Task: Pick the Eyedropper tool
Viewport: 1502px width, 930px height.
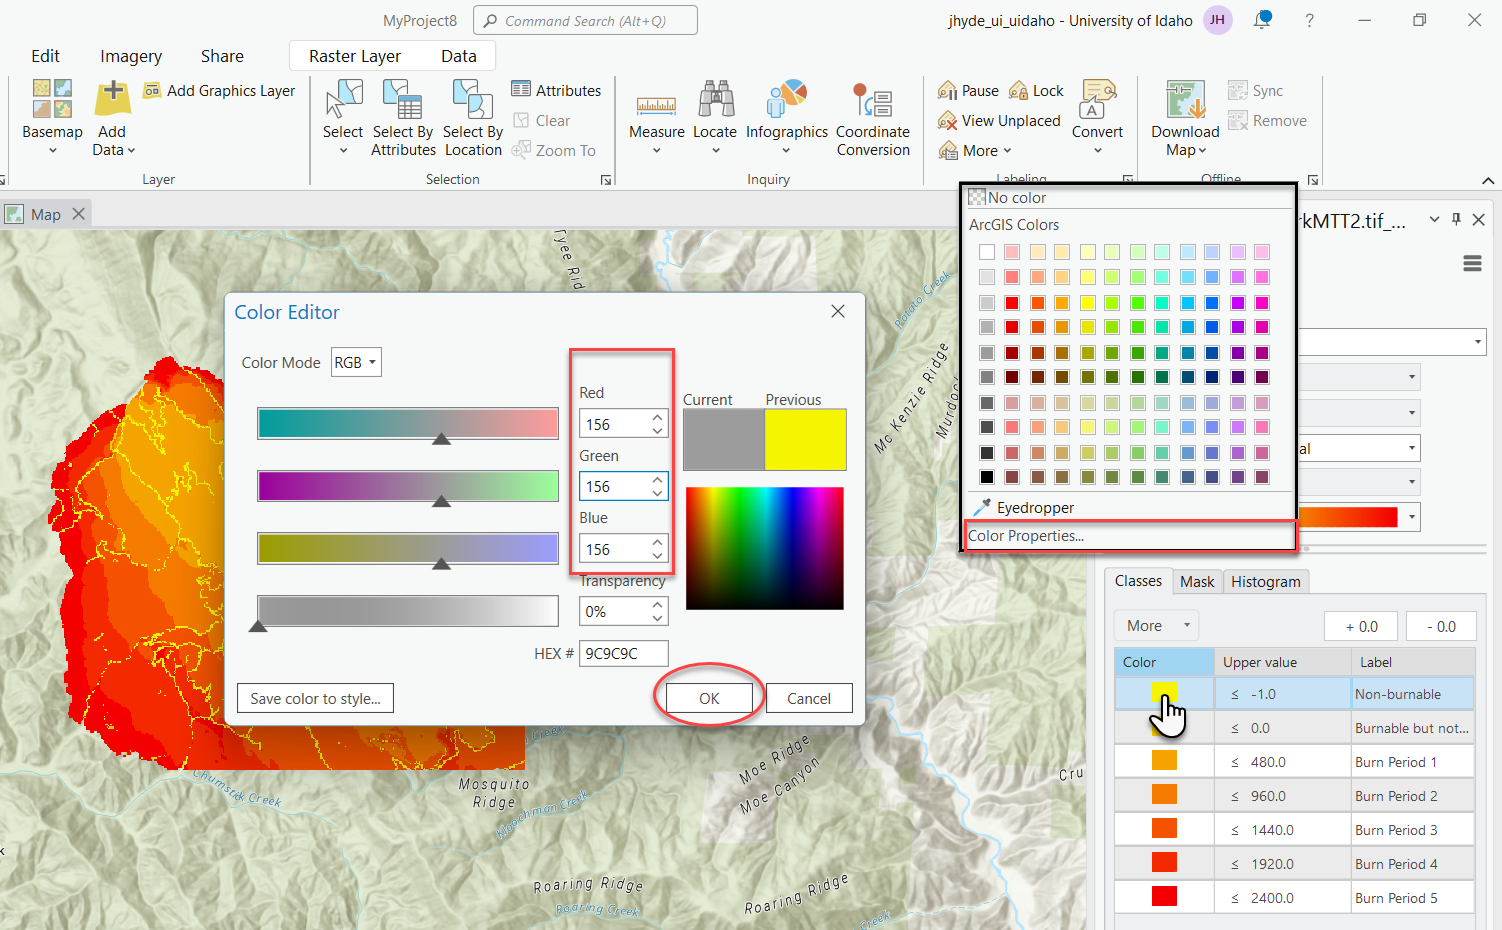Action: (x=1024, y=507)
